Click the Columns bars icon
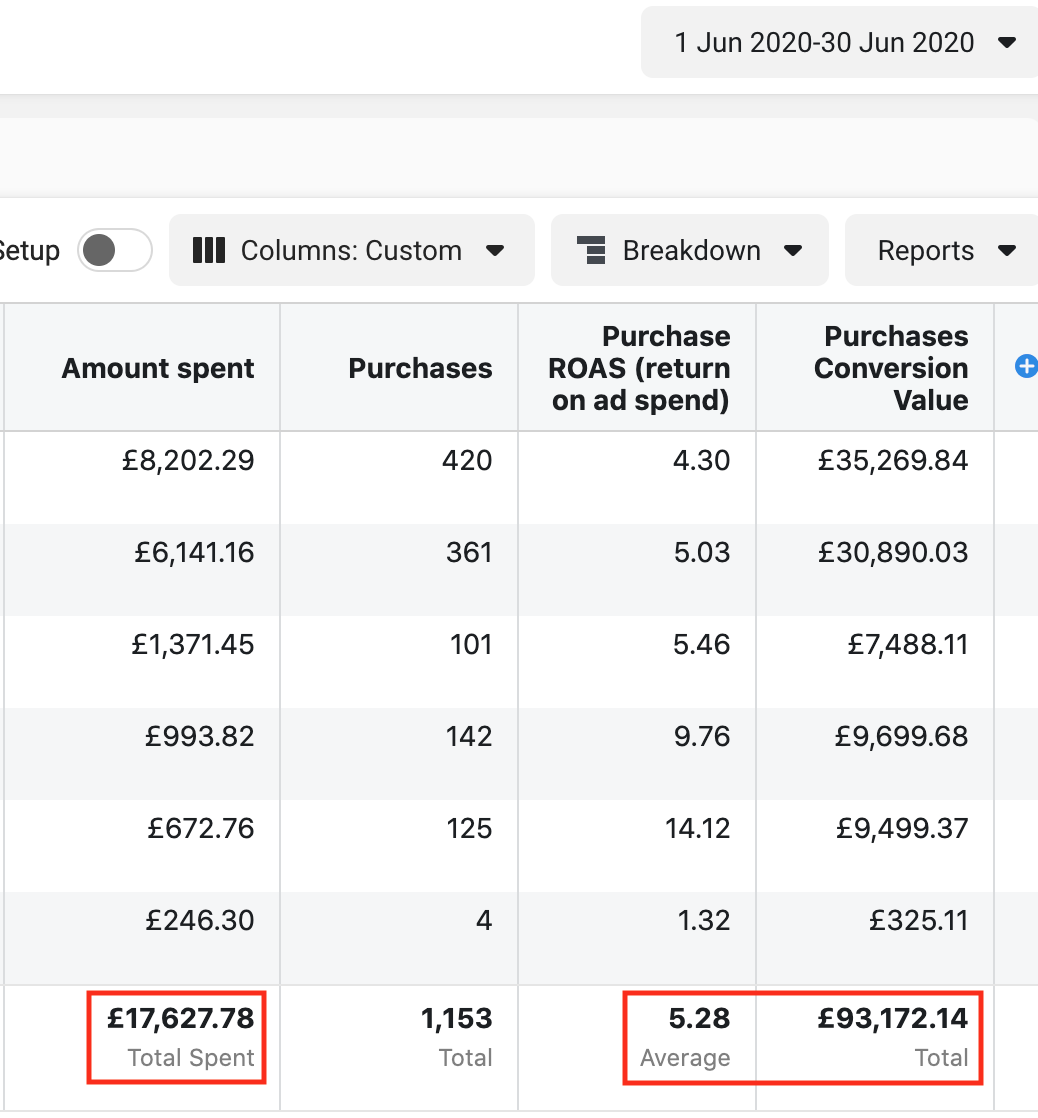1038x1118 pixels. [208, 250]
